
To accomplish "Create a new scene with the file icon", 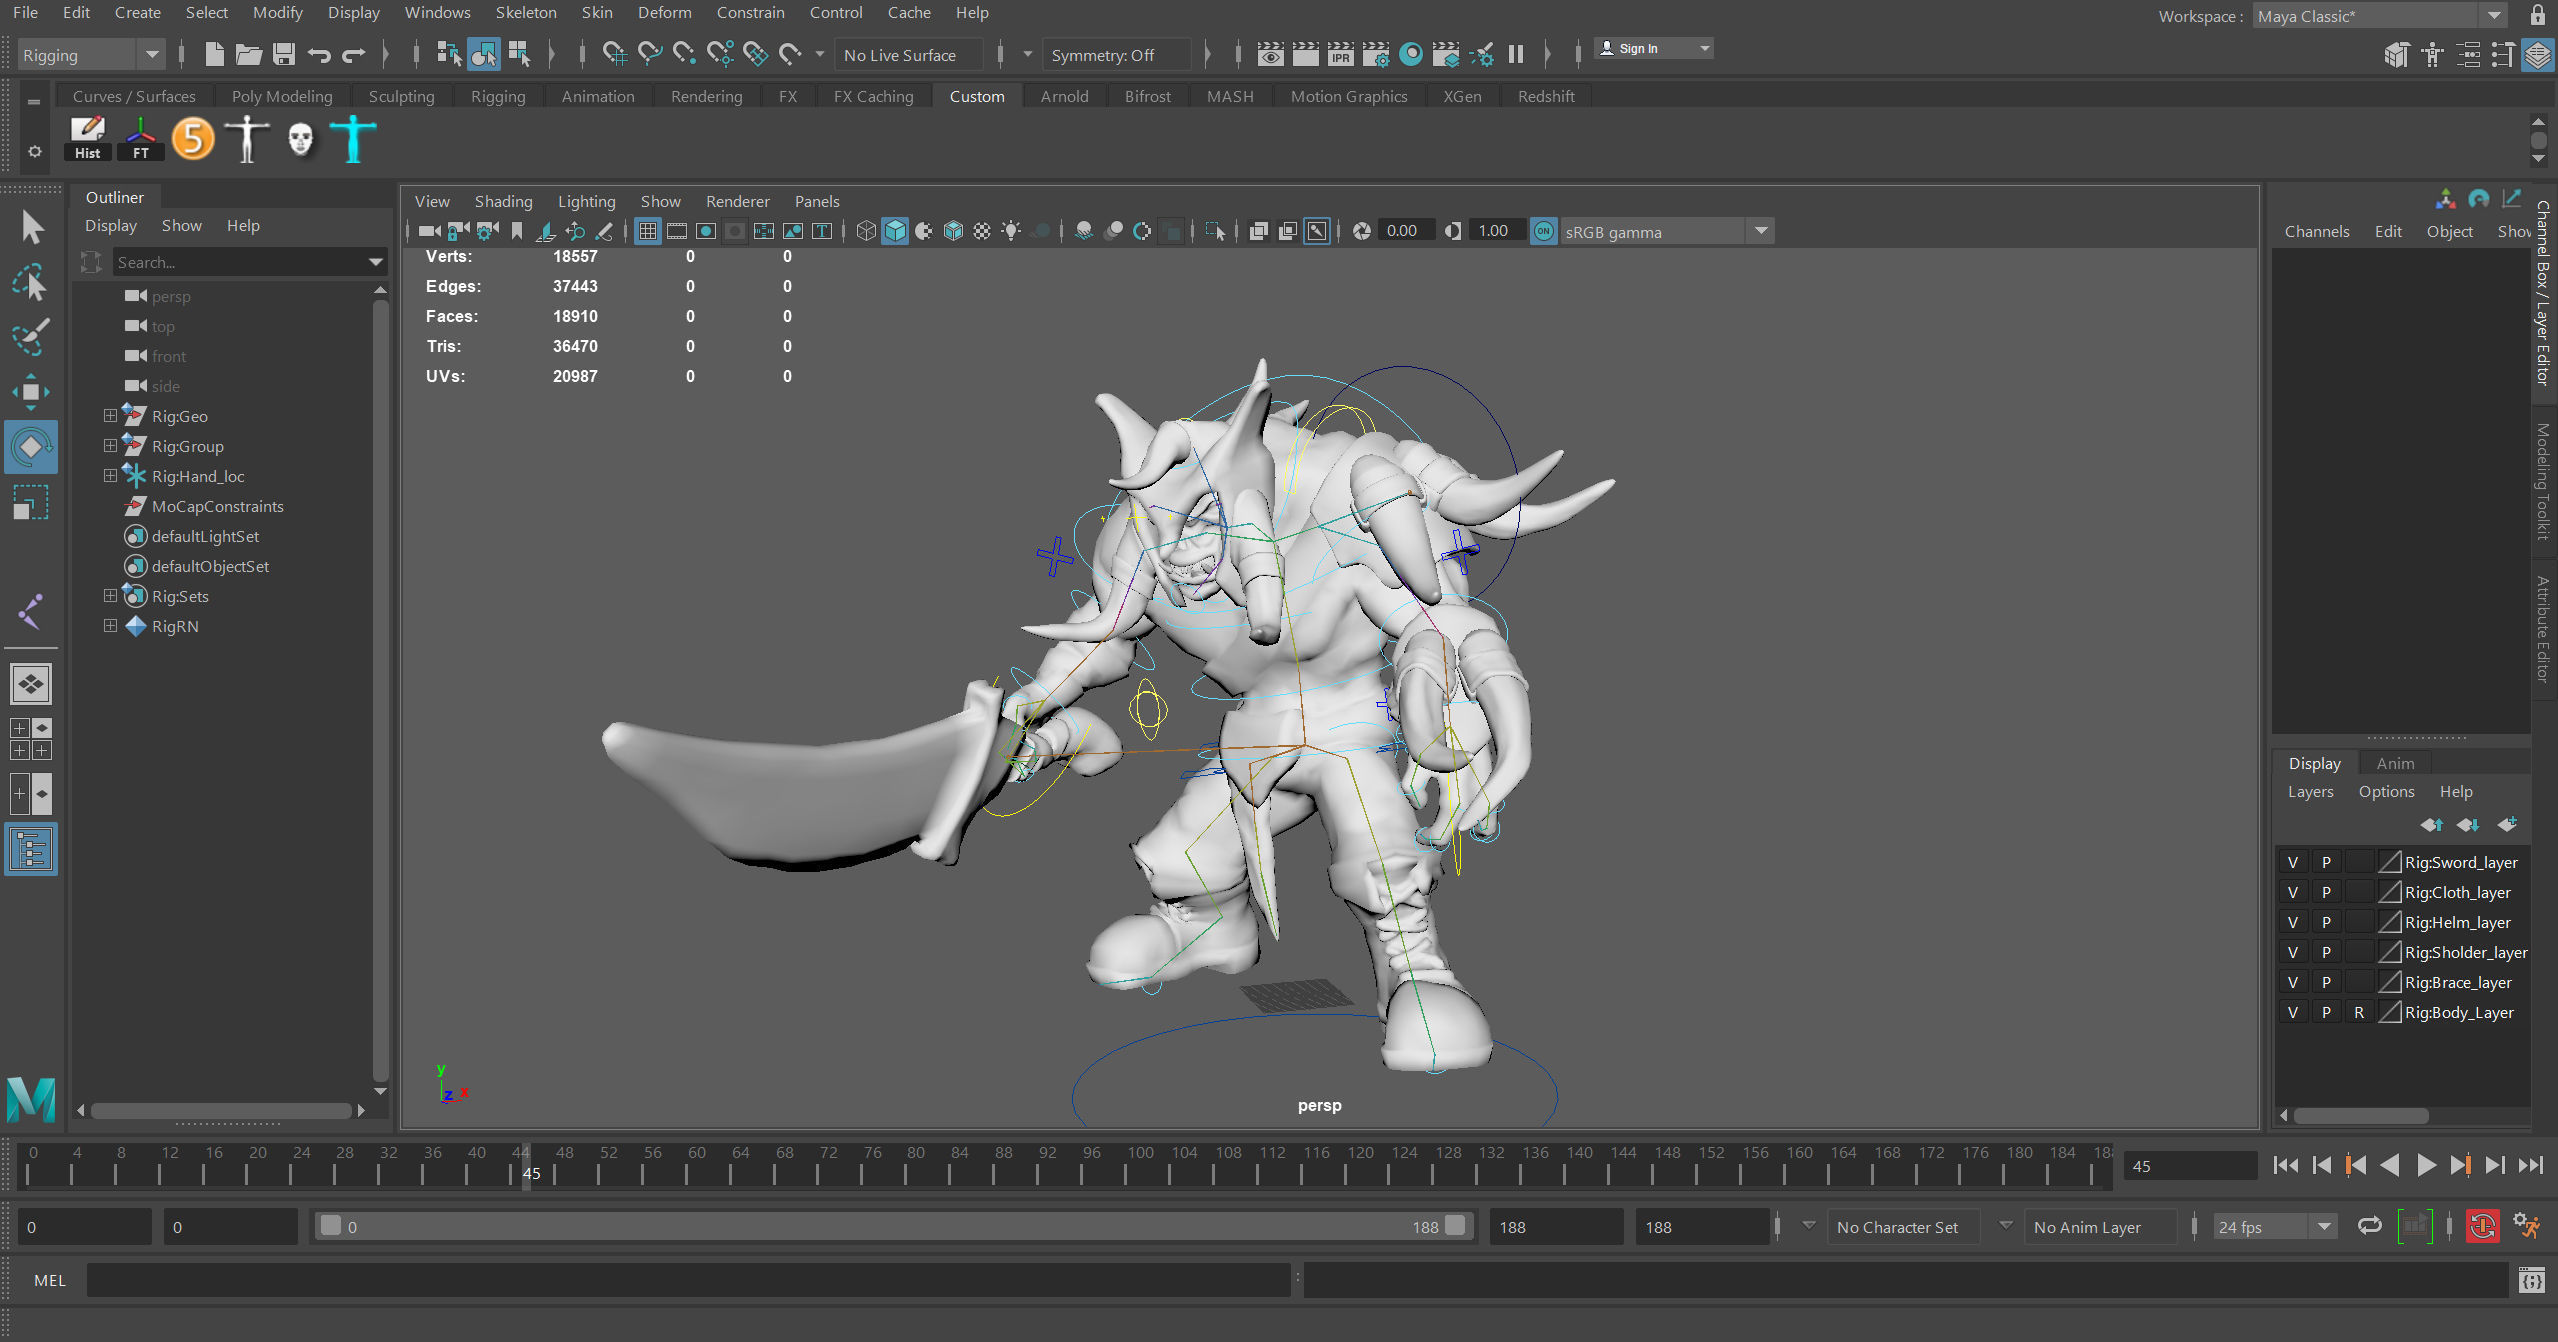I will (x=214, y=54).
